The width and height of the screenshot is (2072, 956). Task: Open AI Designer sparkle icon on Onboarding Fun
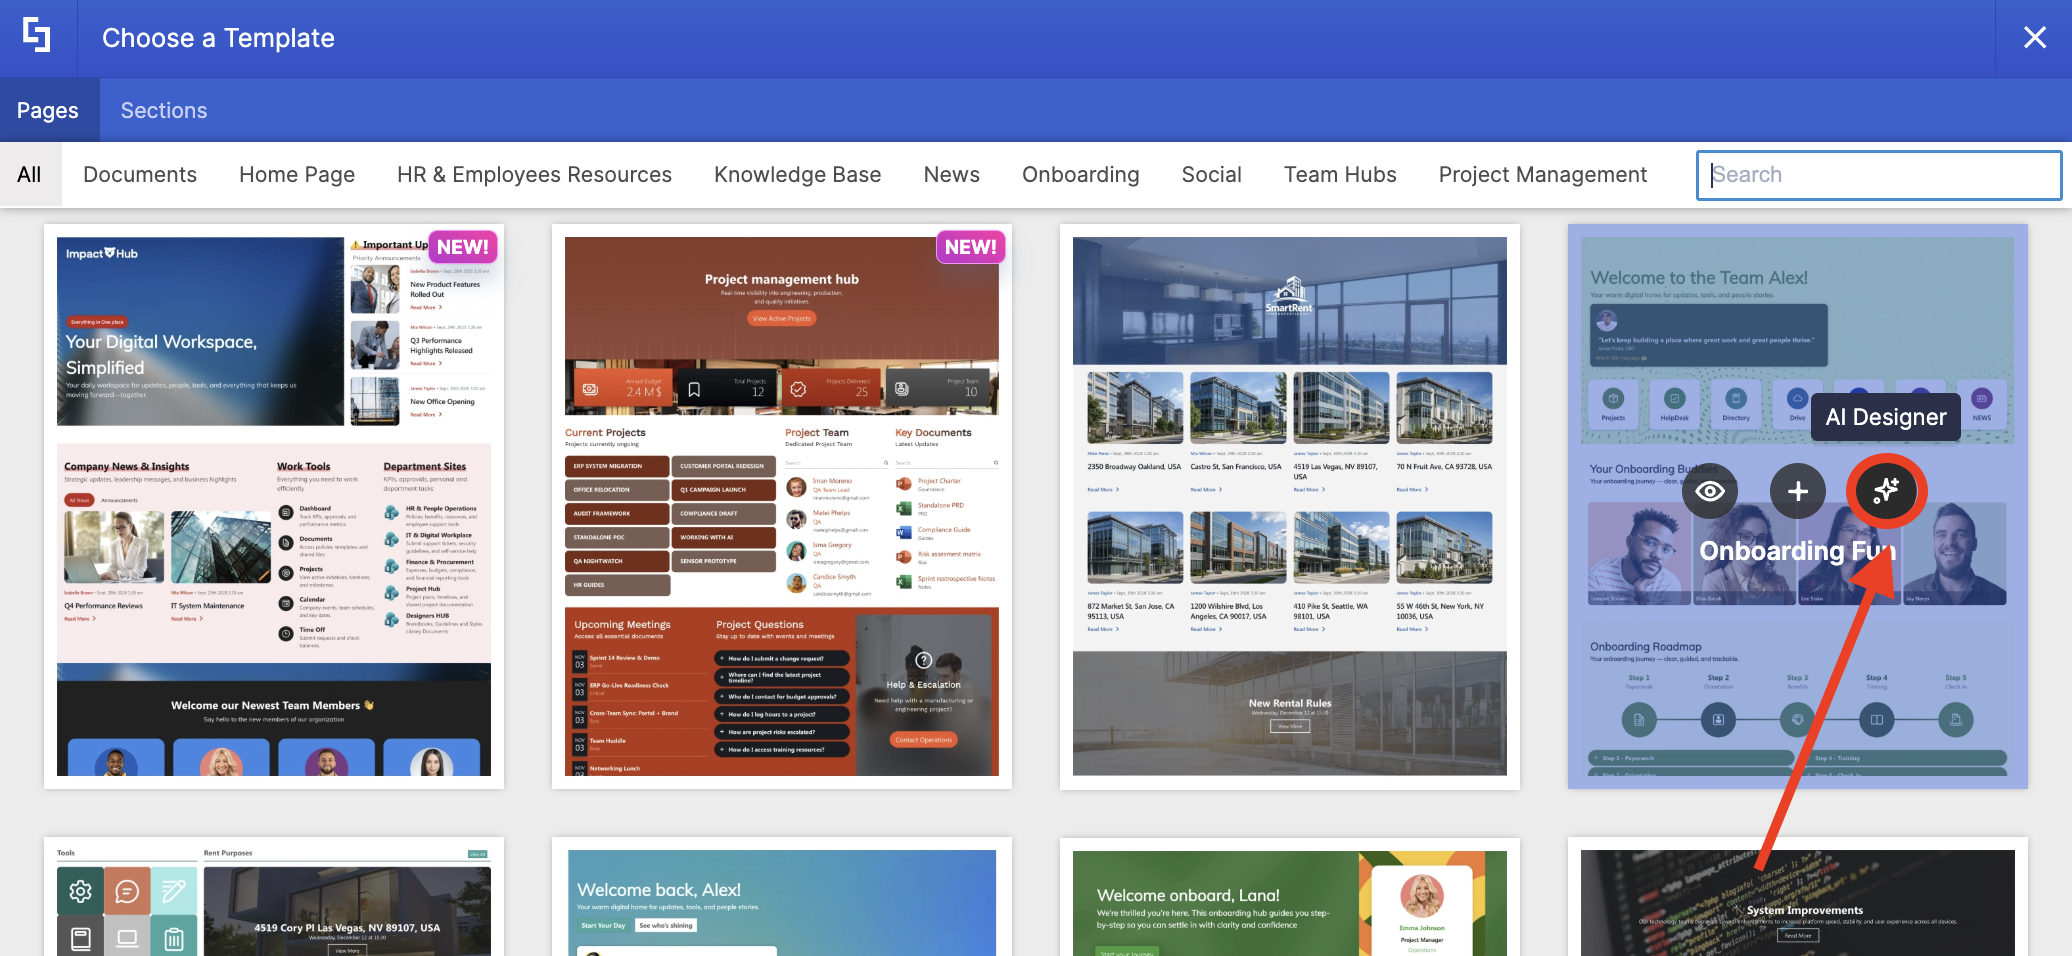pos(1885,491)
